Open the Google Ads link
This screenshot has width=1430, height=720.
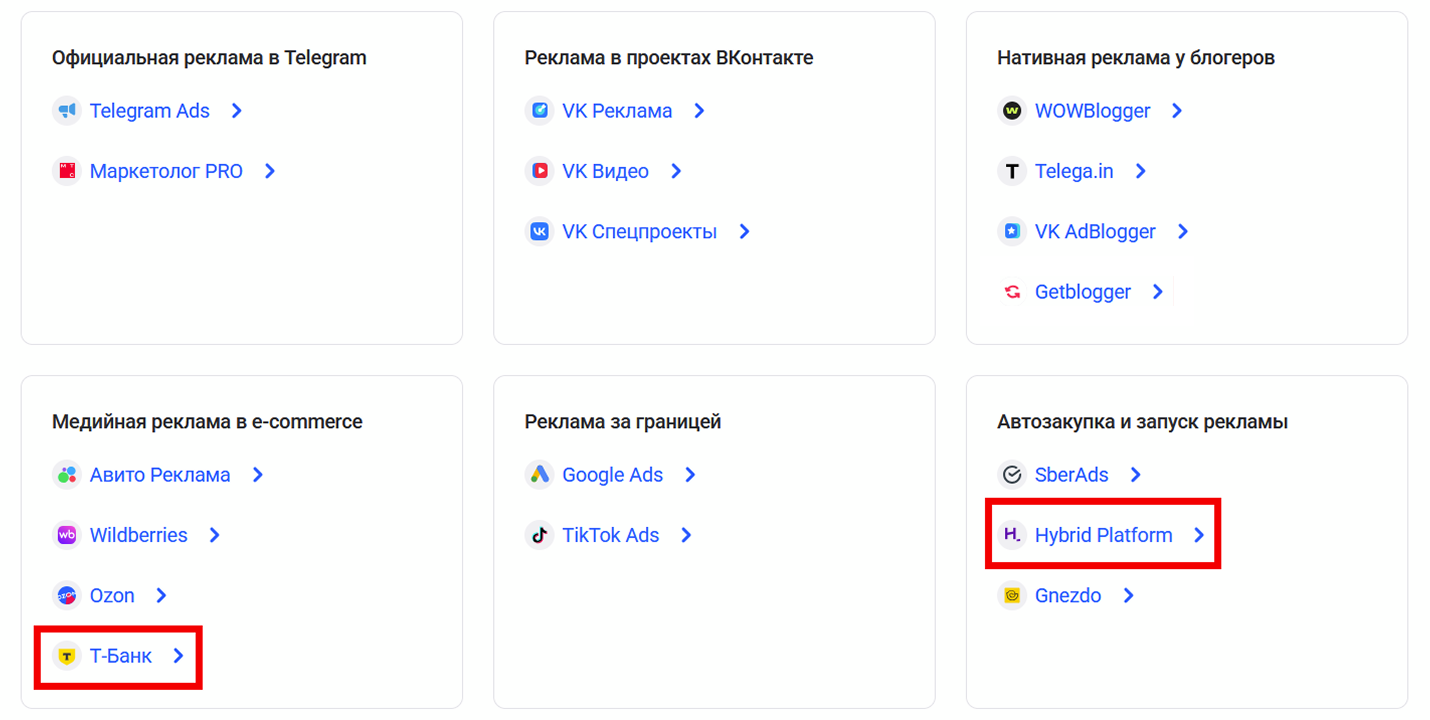[x=612, y=475]
